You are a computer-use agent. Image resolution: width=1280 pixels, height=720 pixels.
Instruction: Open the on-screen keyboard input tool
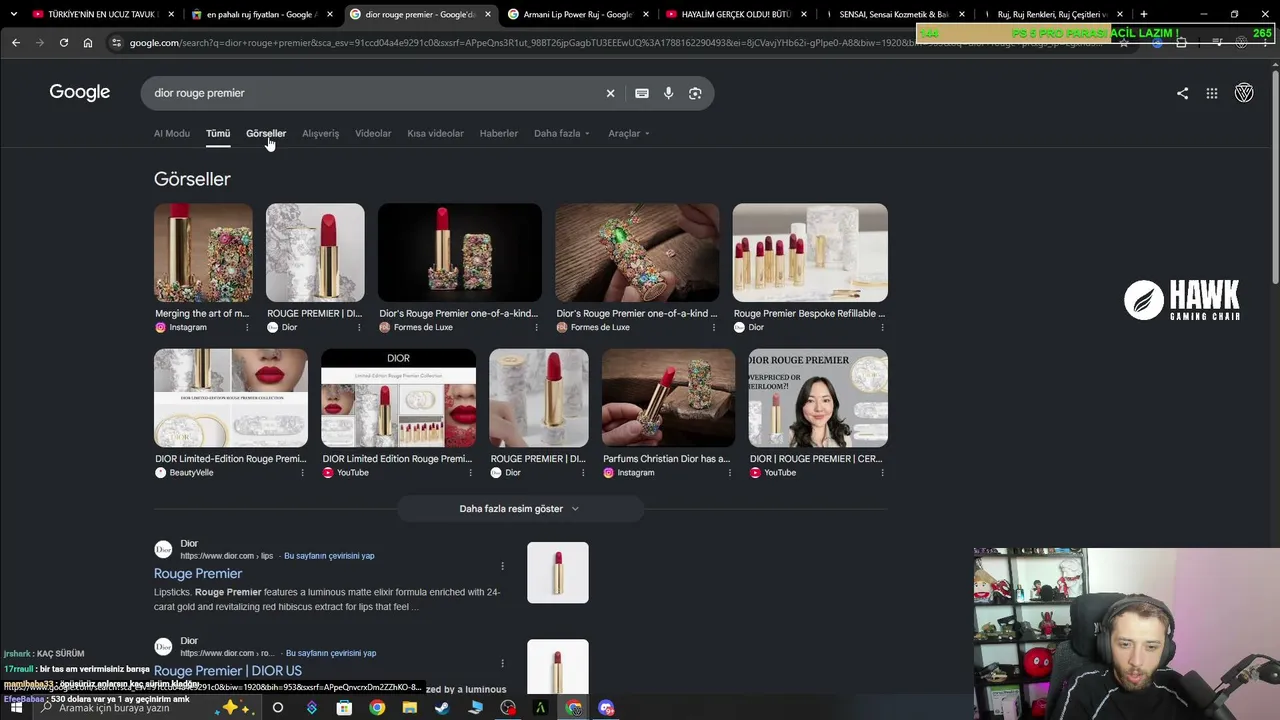pos(642,93)
